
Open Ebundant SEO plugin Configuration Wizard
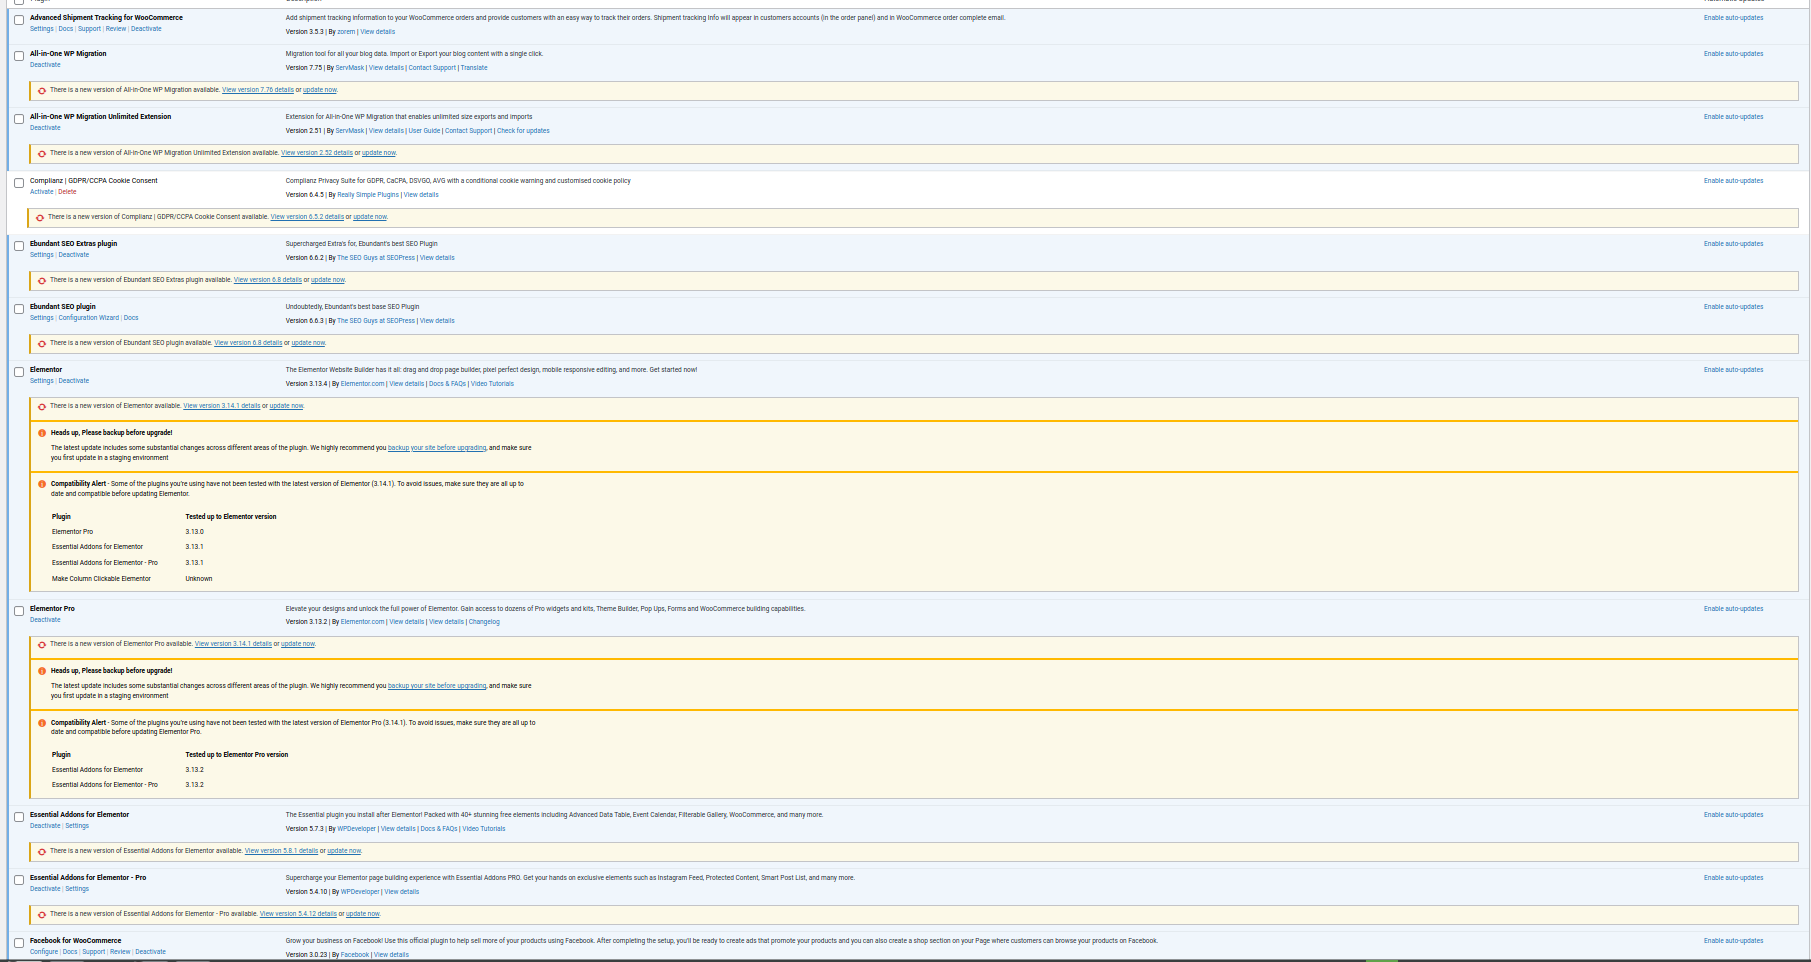(x=88, y=318)
